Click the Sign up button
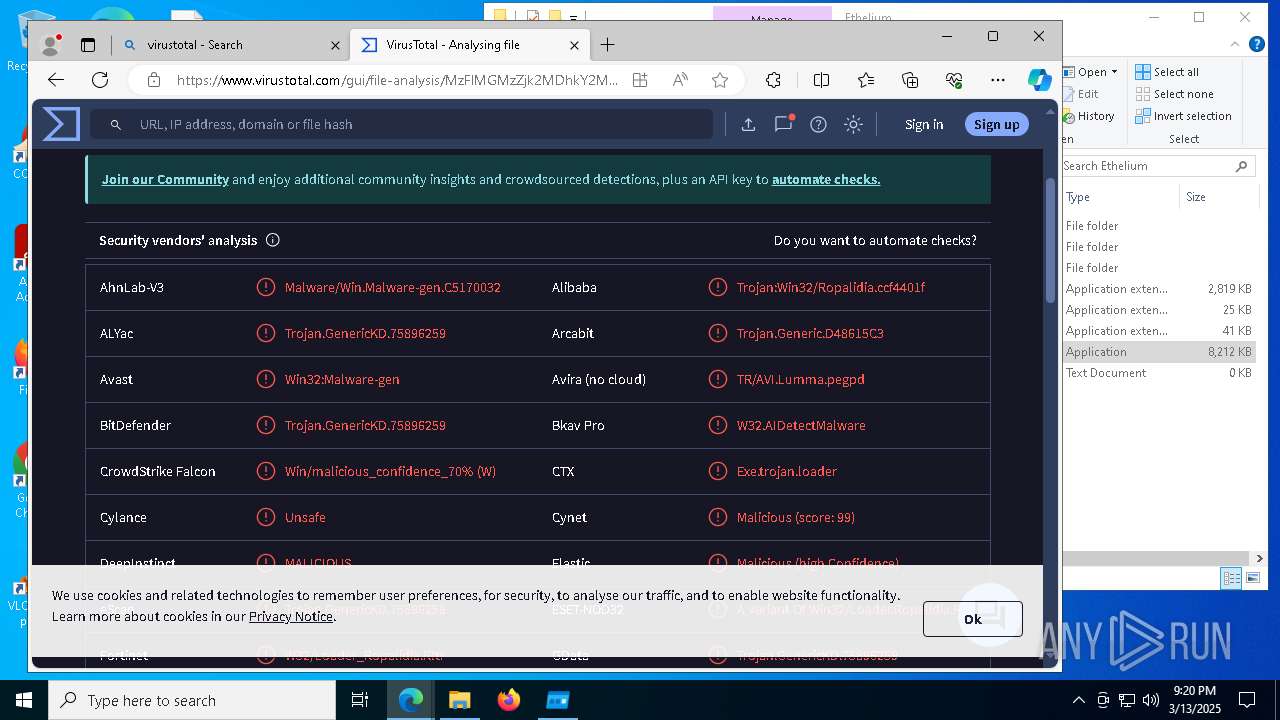Image resolution: width=1280 pixels, height=720 pixels. (x=996, y=124)
